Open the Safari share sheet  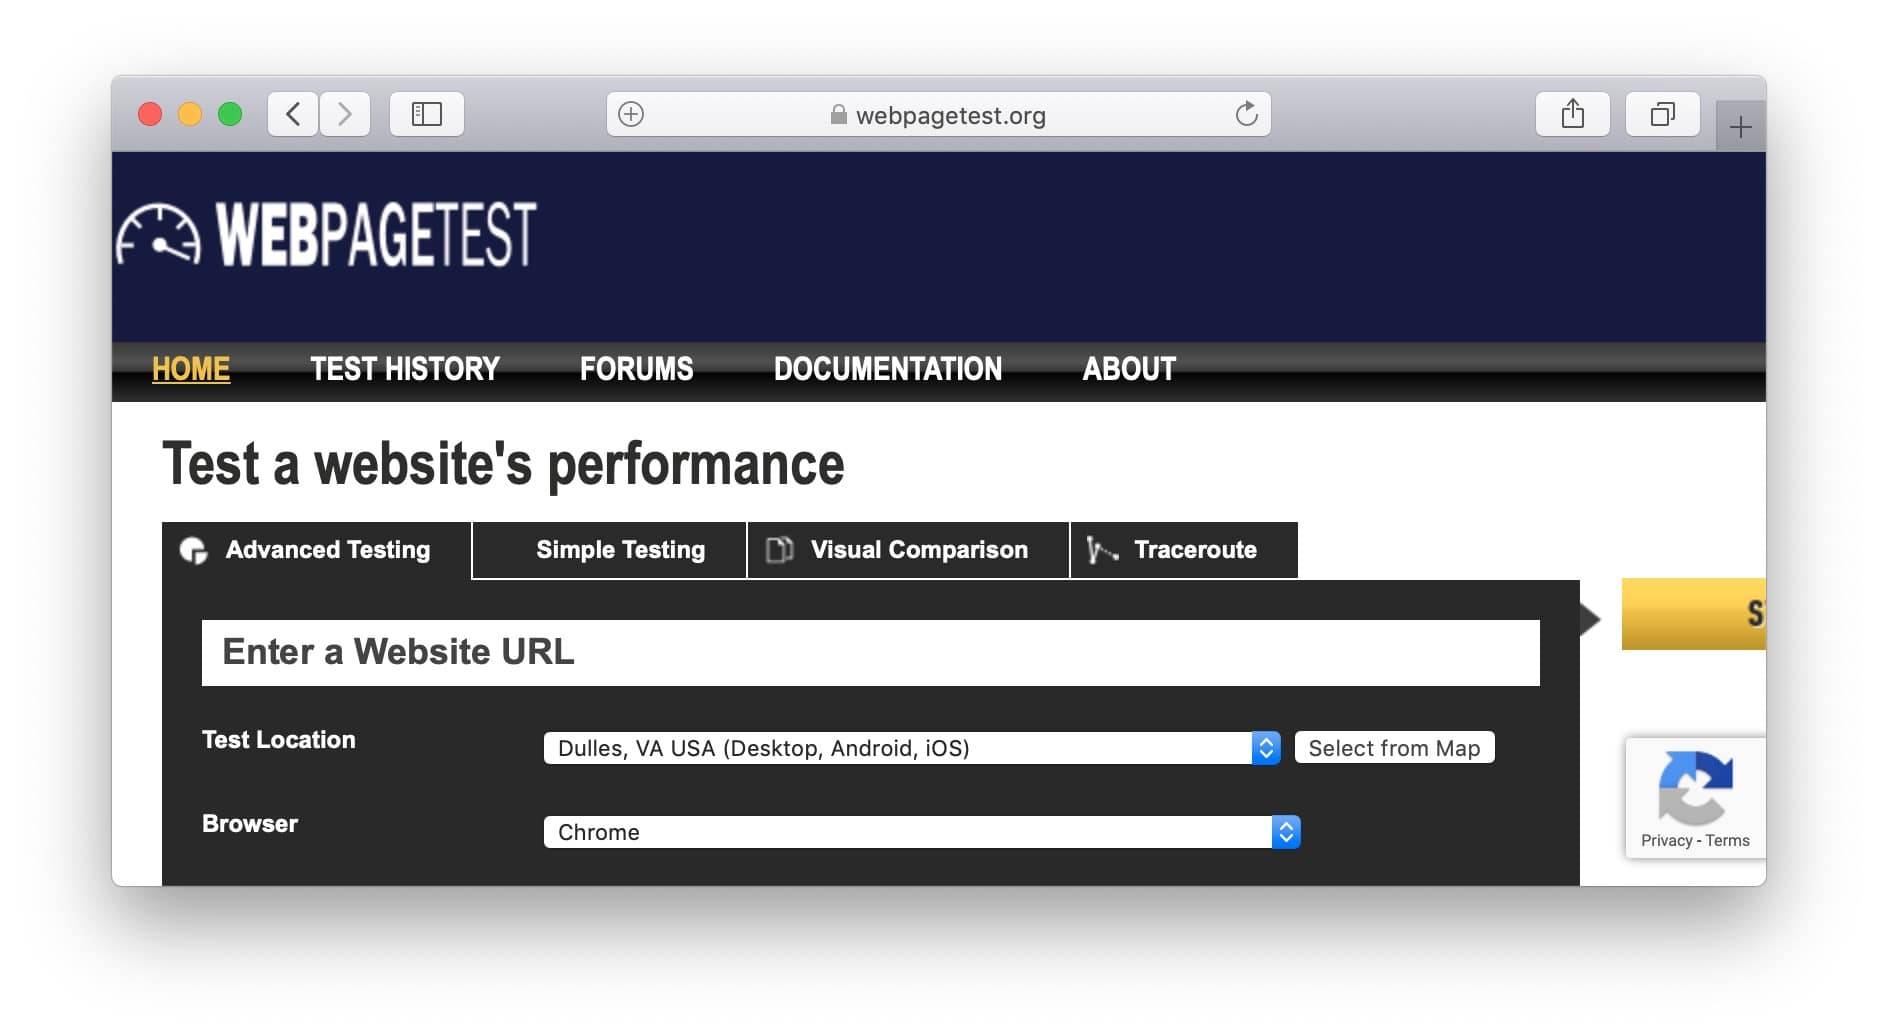pos(1572,113)
